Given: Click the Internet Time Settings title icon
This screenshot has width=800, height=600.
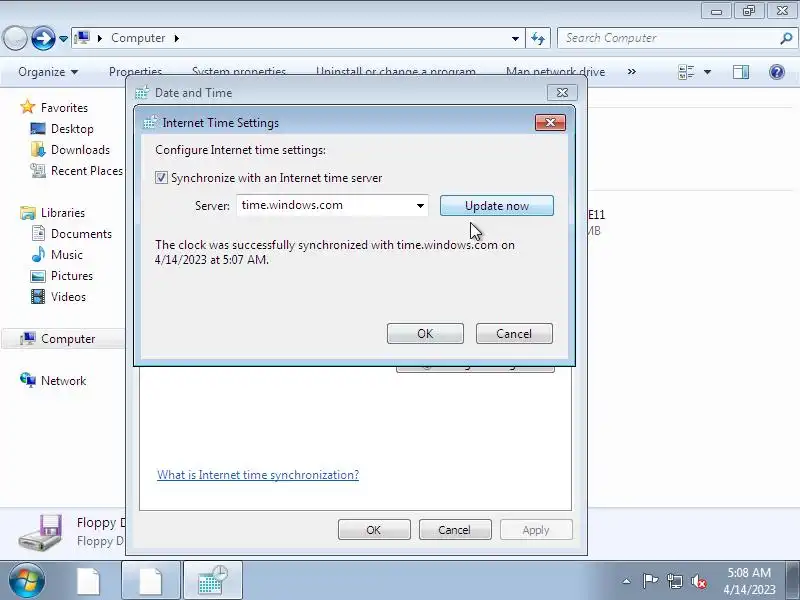Looking at the screenshot, I should point(149,122).
